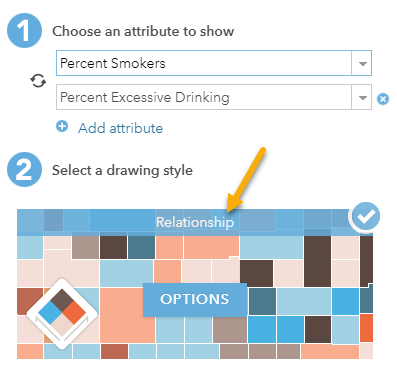
Task: Open the Percent Smokers dropdown arrow
Action: pos(362,63)
